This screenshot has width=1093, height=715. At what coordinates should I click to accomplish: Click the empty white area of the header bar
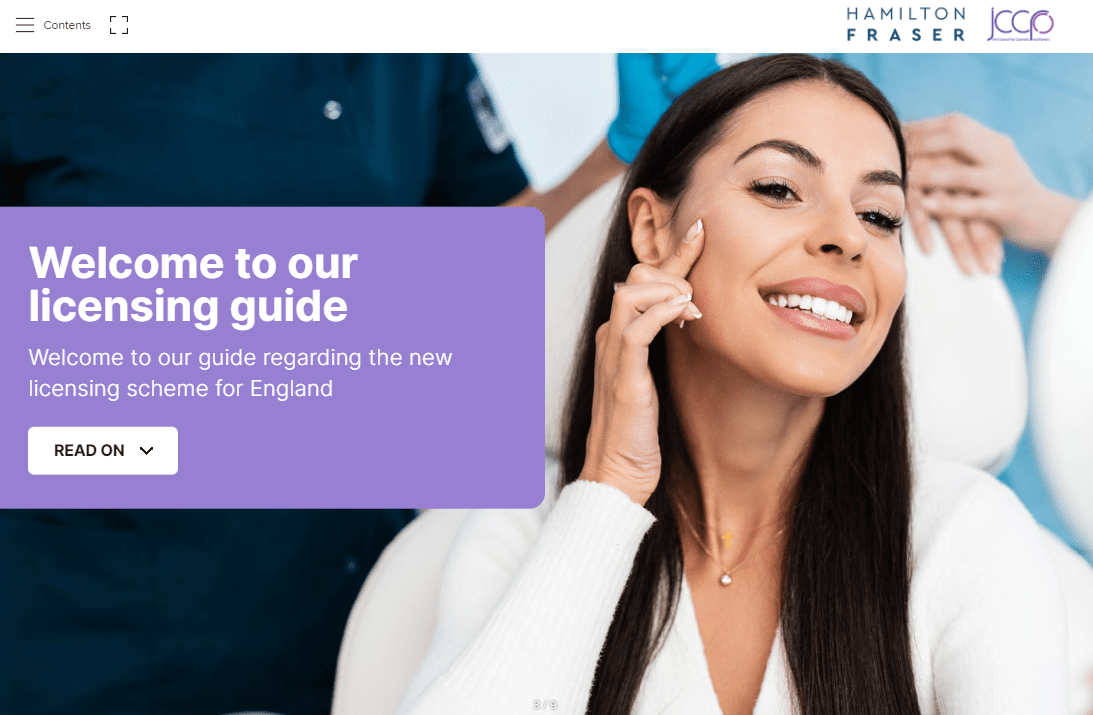pyautogui.click(x=488, y=25)
